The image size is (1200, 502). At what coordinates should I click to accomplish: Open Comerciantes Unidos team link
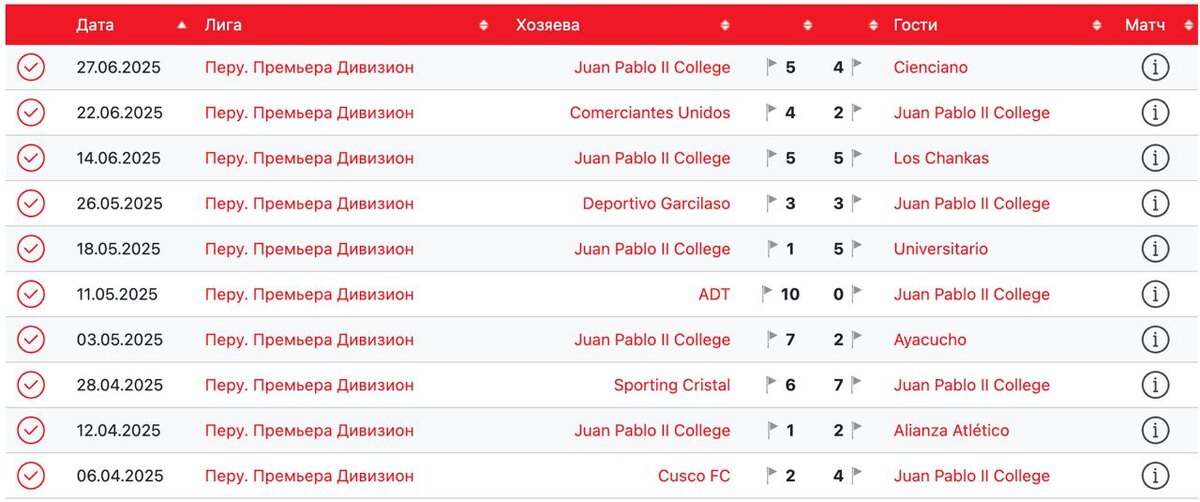click(x=650, y=113)
